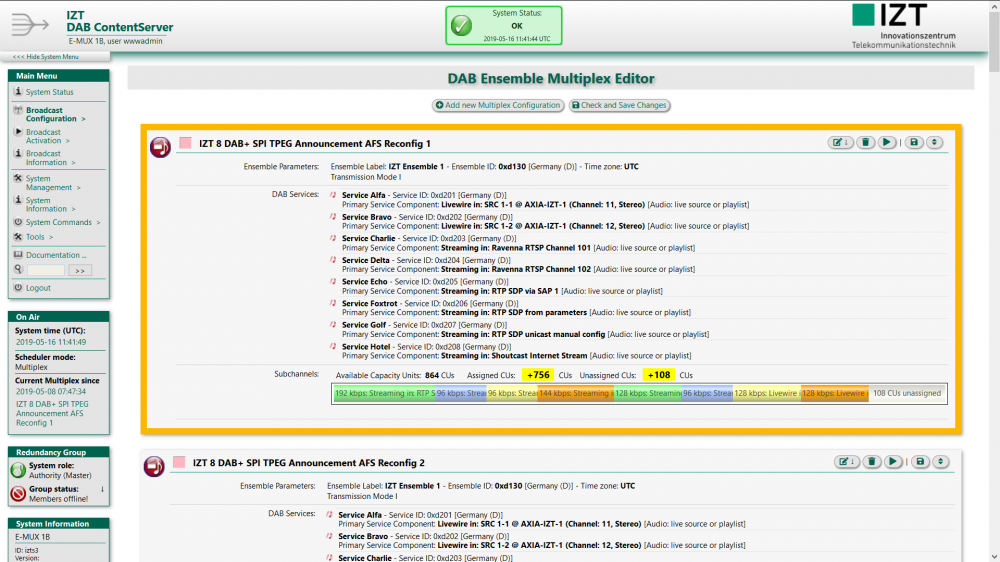Click the E-MUX 1B entry under System Information panel
This screenshot has width=1000, height=562.
coord(33,537)
